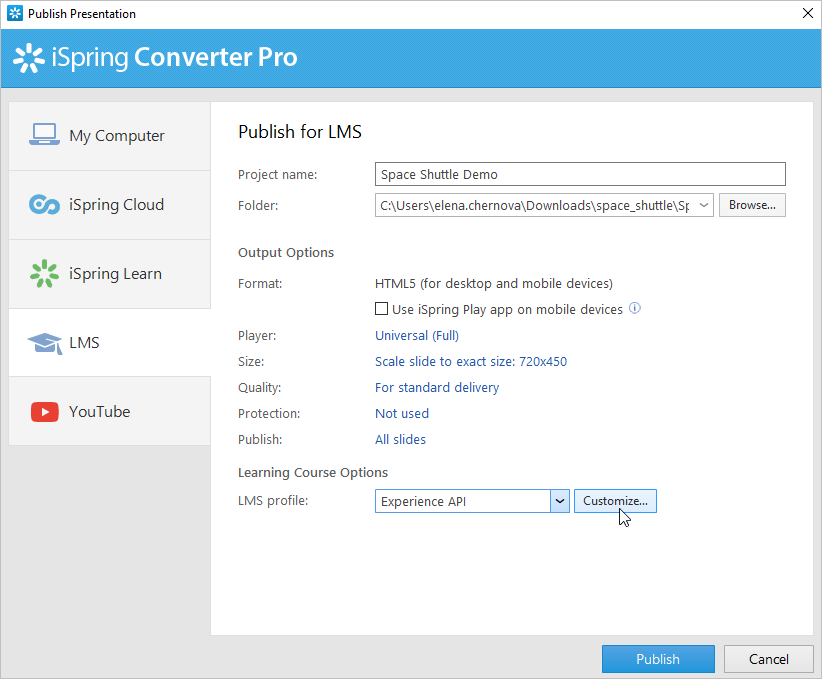Click the red YouTube play icon
This screenshot has width=822, height=679.
[x=45, y=412]
